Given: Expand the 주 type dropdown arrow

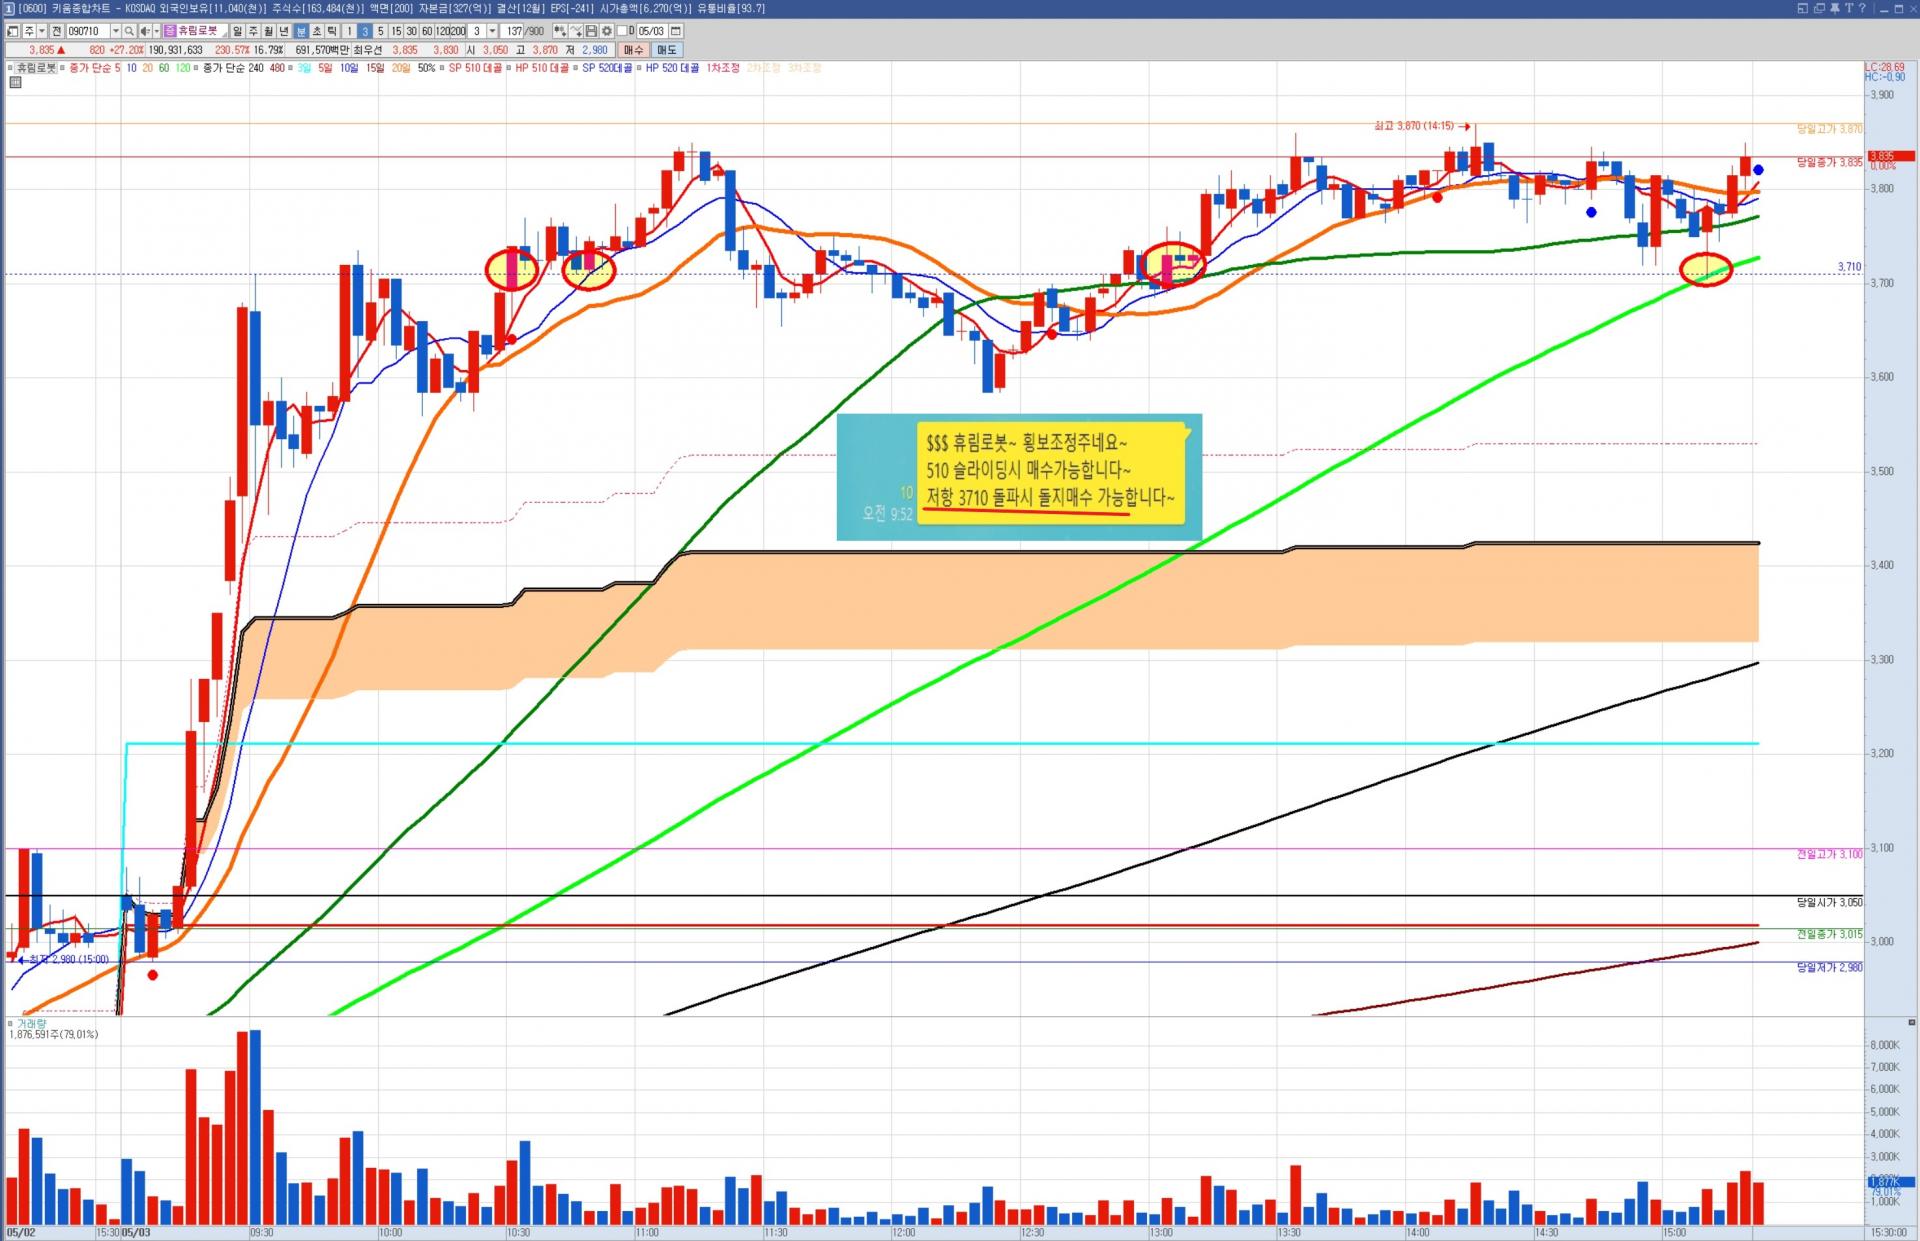Looking at the screenshot, I should pyautogui.click(x=42, y=31).
